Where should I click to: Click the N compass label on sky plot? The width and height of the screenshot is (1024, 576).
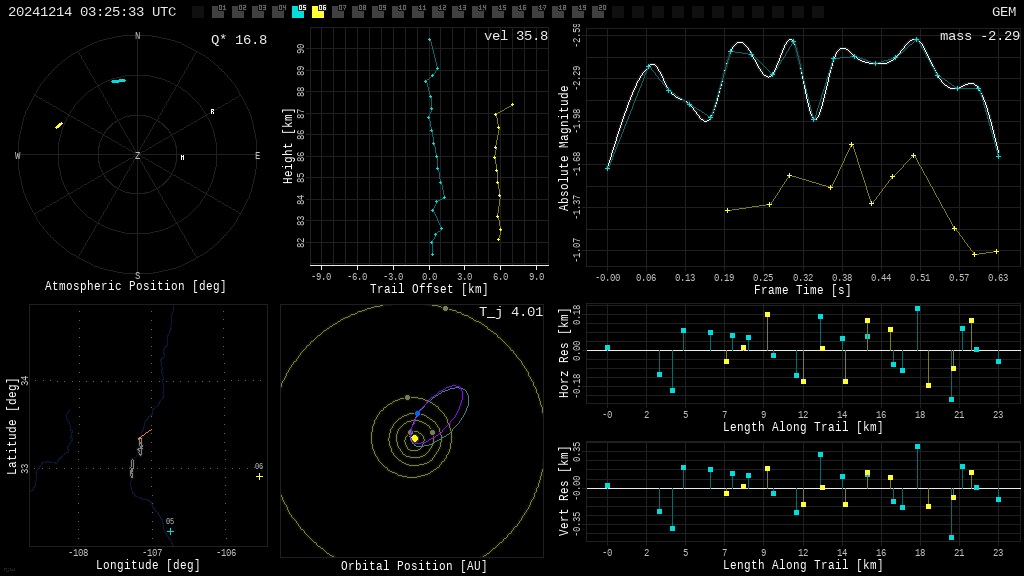[x=138, y=37]
